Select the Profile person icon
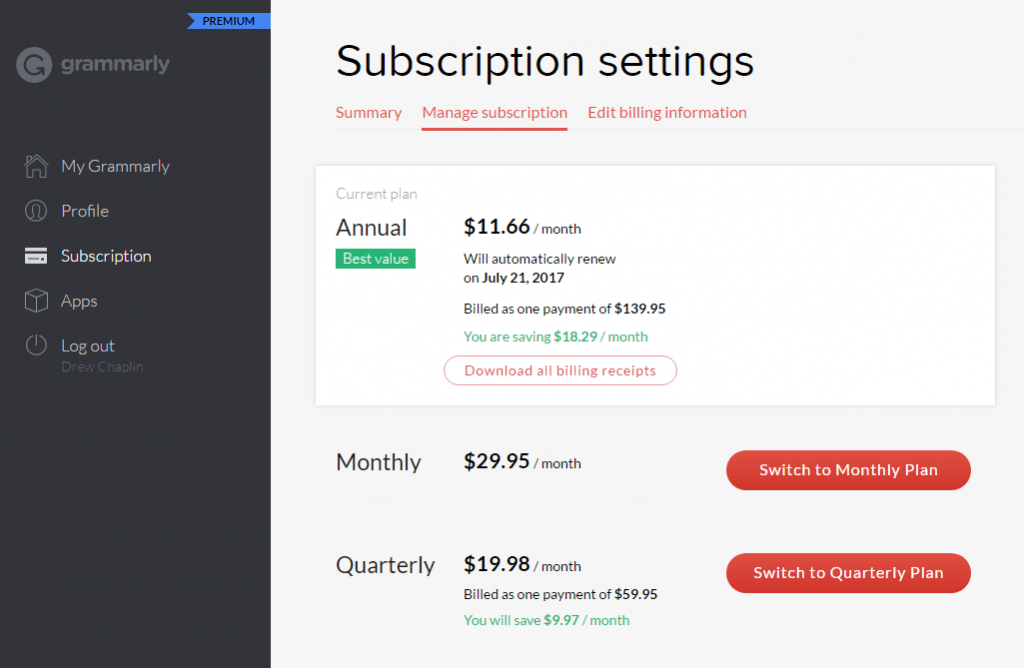 [x=36, y=211]
